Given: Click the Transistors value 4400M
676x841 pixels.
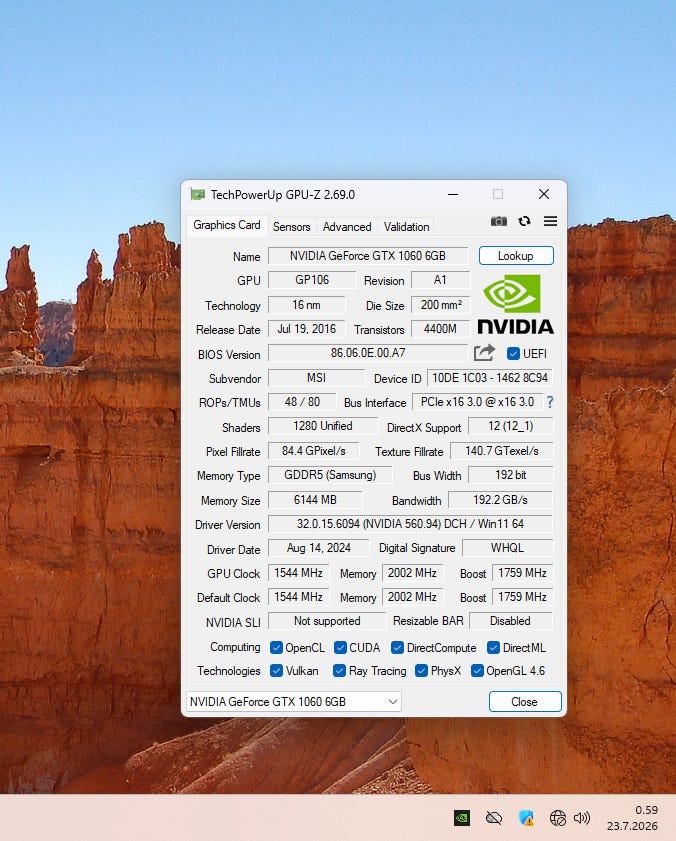Looking at the screenshot, I should [x=440, y=329].
